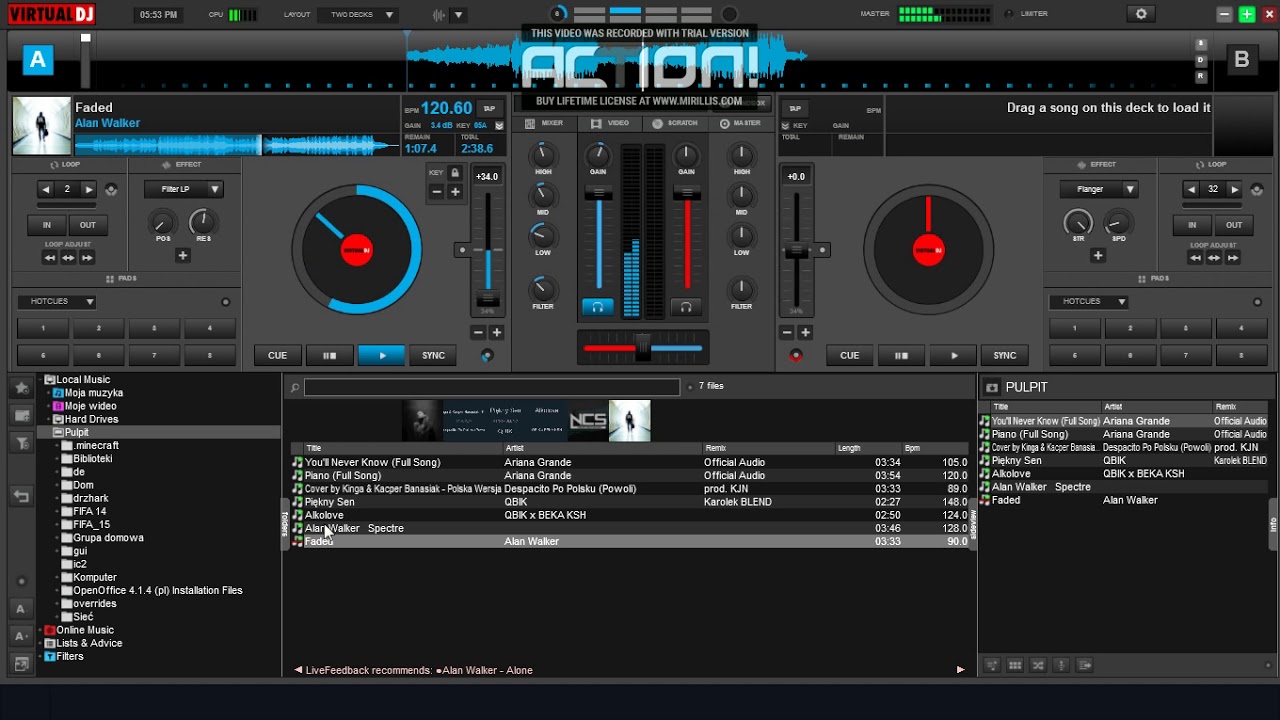The height and width of the screenshot is (720, 1280).
Task: Click sidelist shuffle icon at bottom
Action: click(1038, 665)
